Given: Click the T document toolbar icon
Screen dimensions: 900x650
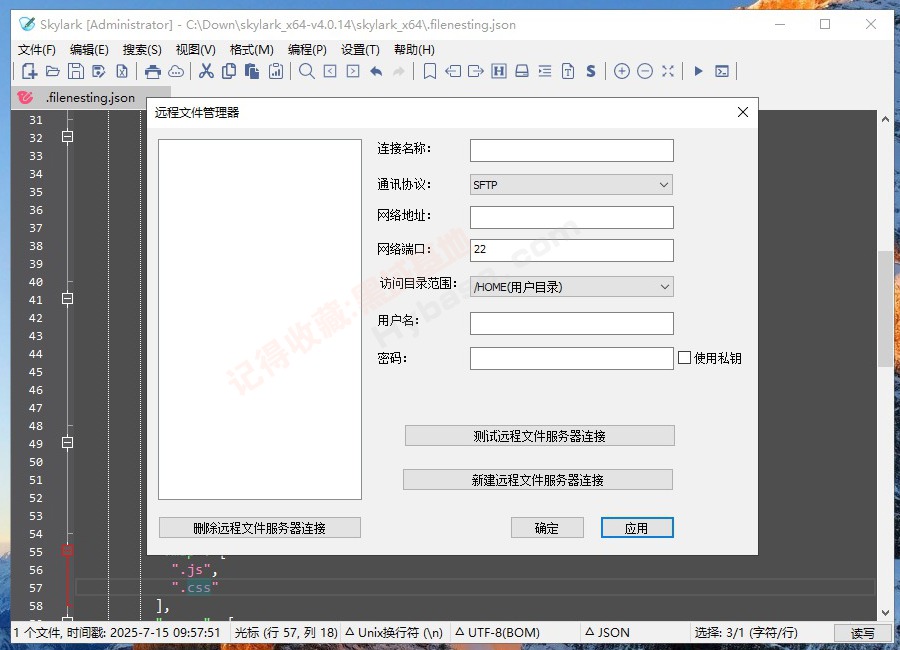Looking at the screenshot, I should coord(568,71).
